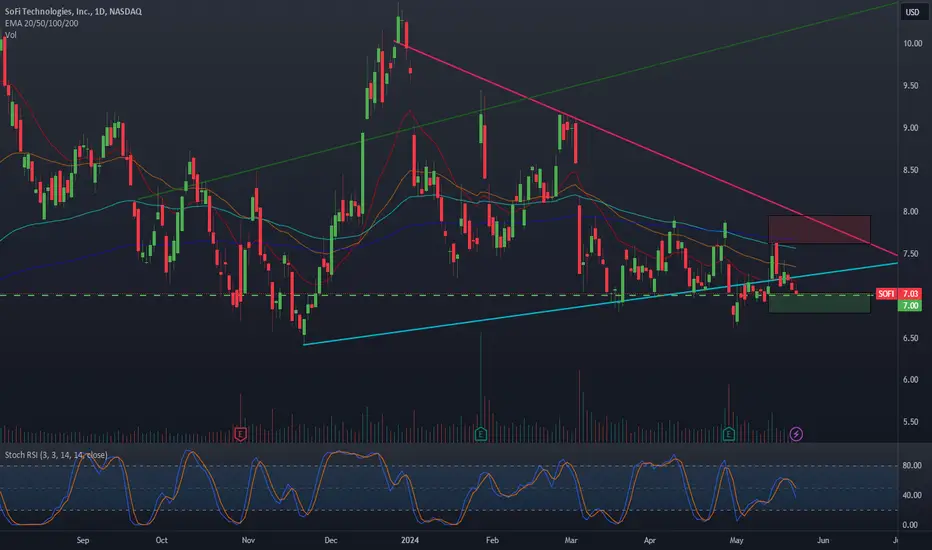The image size is (932, 550).
Task: Click the 9.00 price axis label
Action: [x=911, y=128]
